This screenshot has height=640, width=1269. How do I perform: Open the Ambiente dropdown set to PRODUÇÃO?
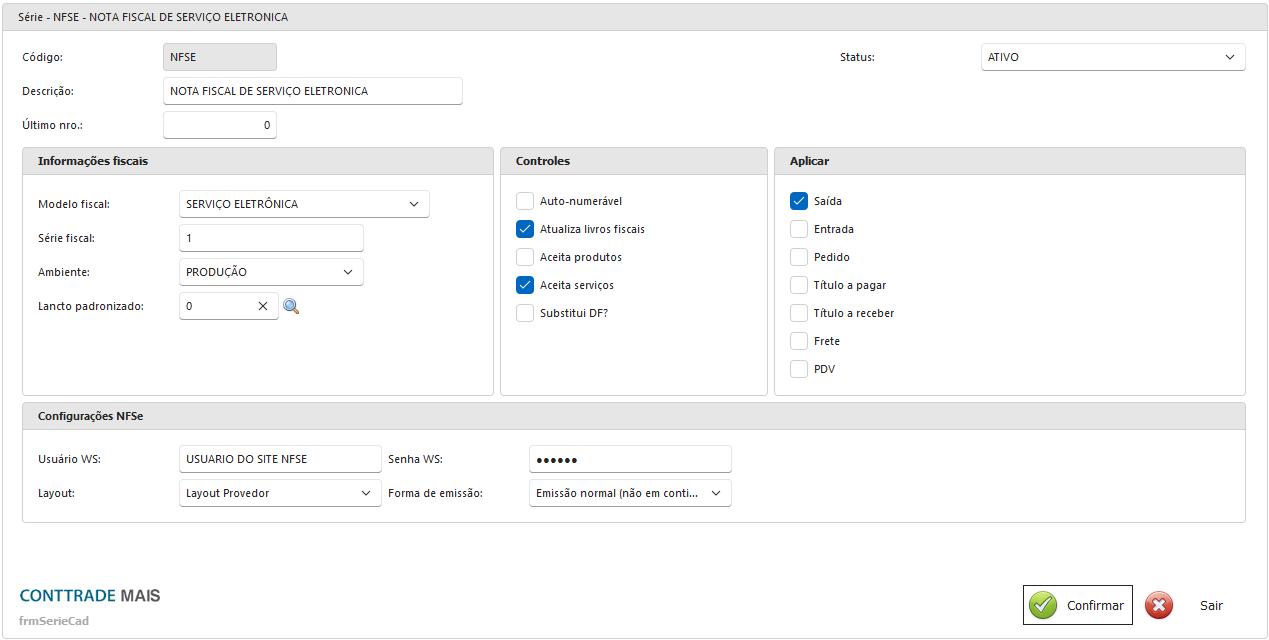[x=271, y=272]
